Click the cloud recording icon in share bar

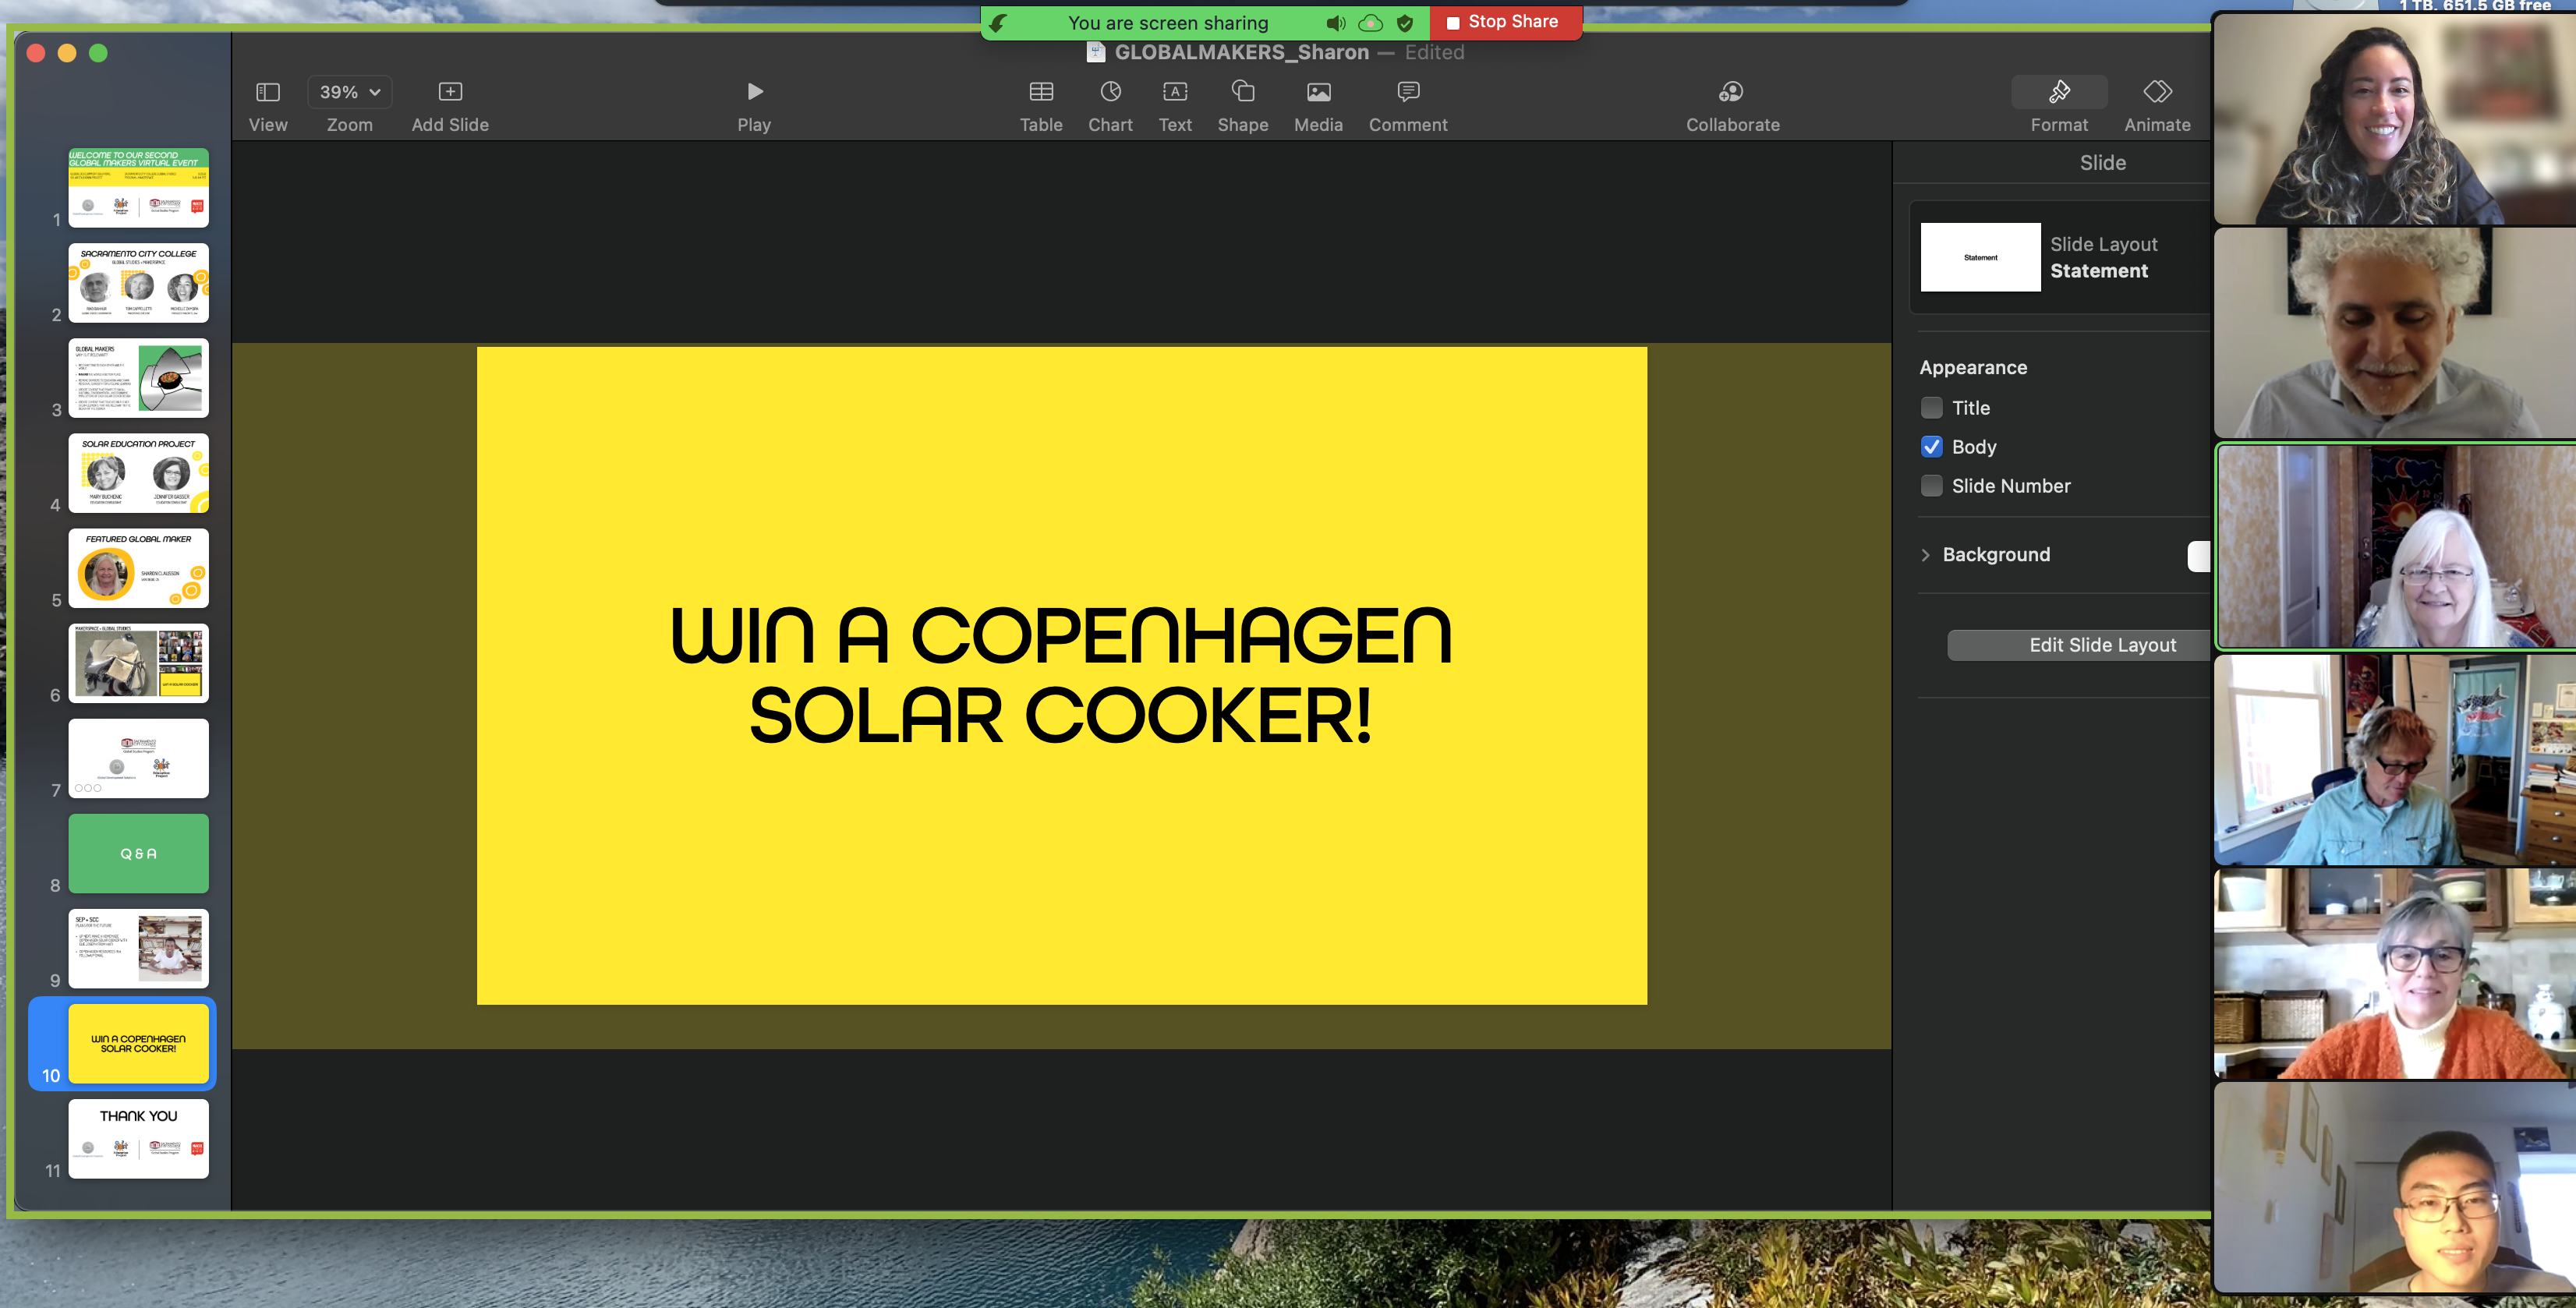(1370, 23)
